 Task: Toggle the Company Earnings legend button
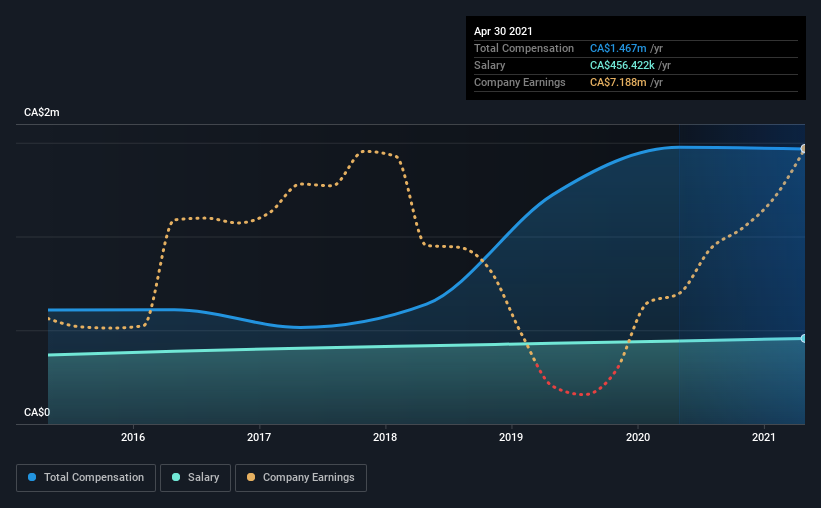(301, 478)
